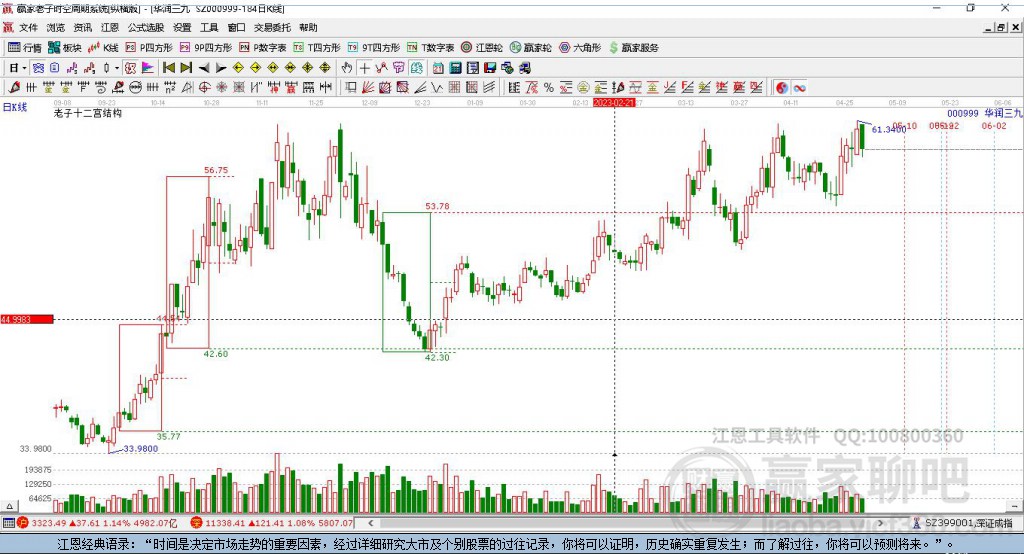Click the 53.78 price level label
Viewport: 1024px width, 554px height.
438,206
